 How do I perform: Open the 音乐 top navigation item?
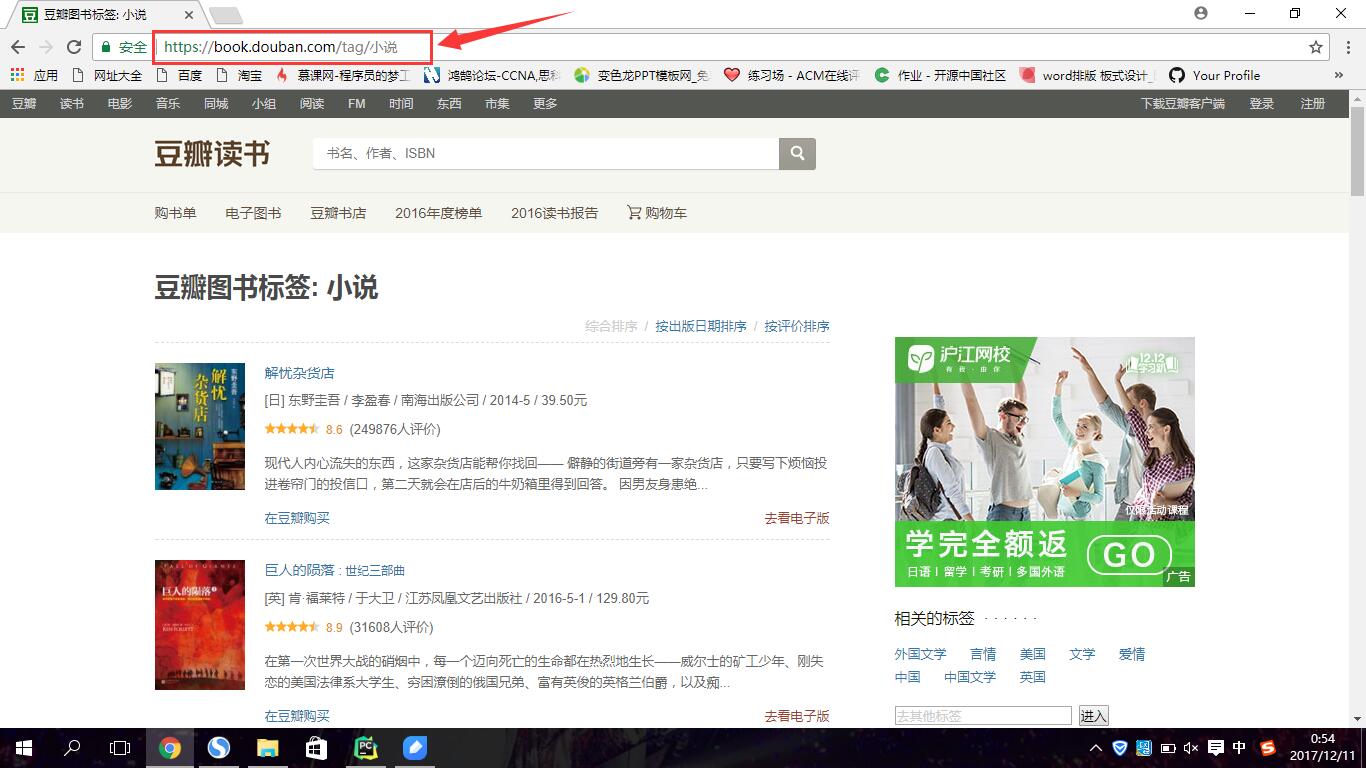click(168, 104)
